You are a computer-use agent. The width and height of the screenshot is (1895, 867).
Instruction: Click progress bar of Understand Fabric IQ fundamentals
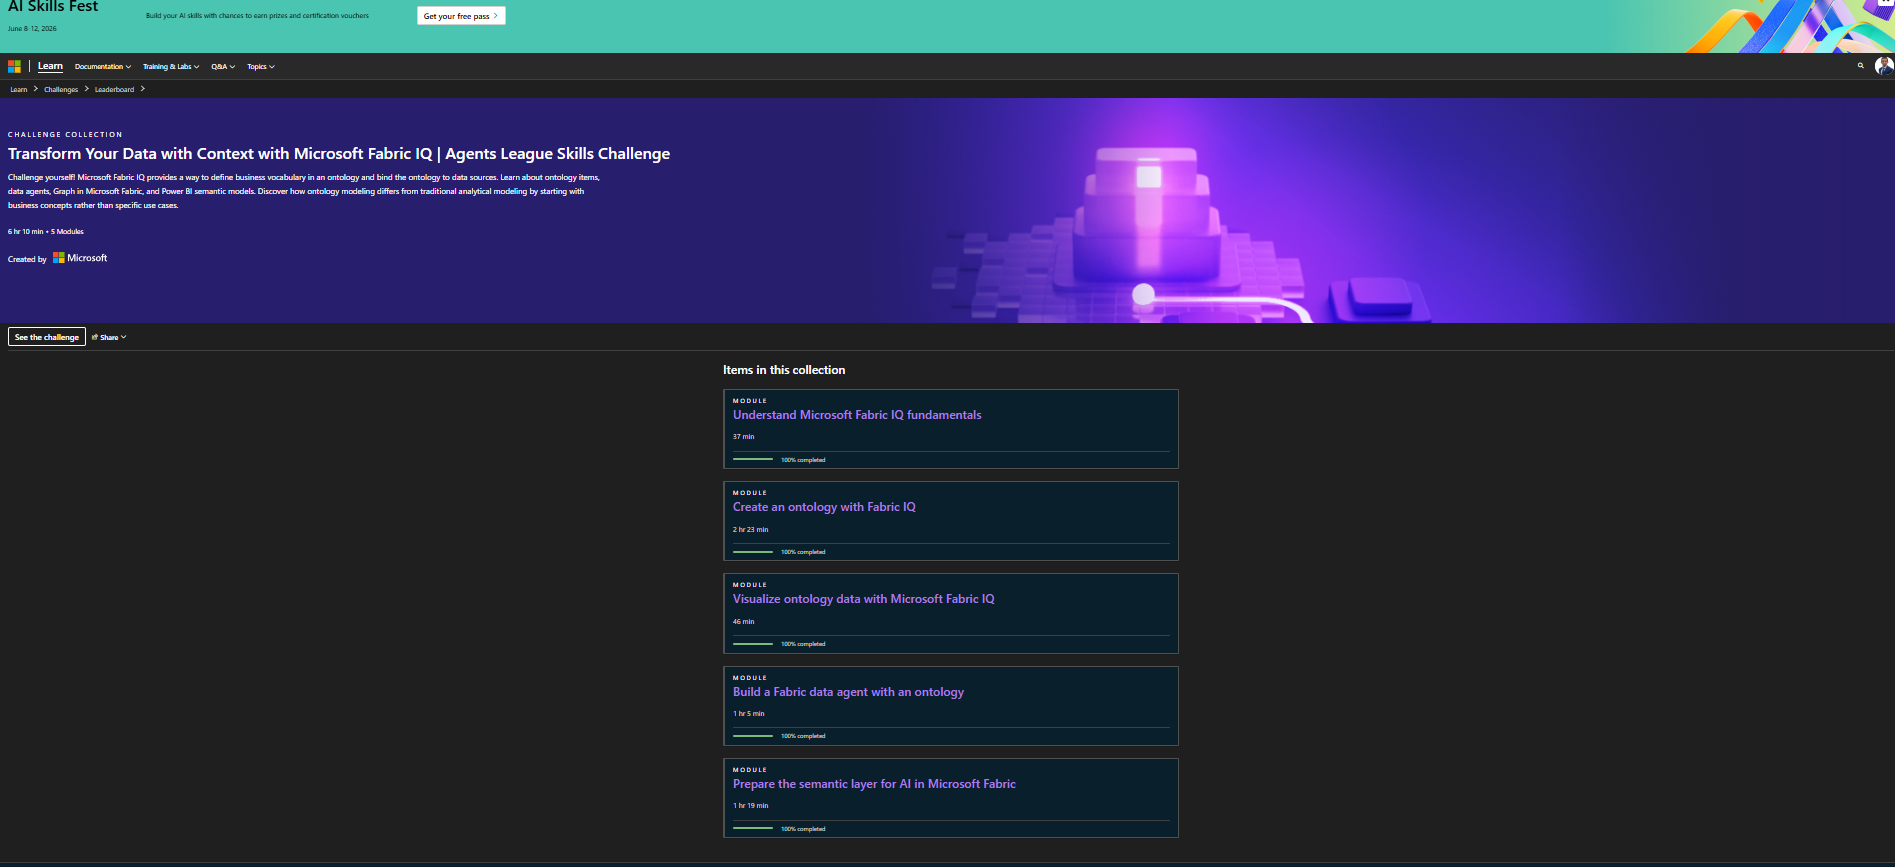(x=753, y=459)
